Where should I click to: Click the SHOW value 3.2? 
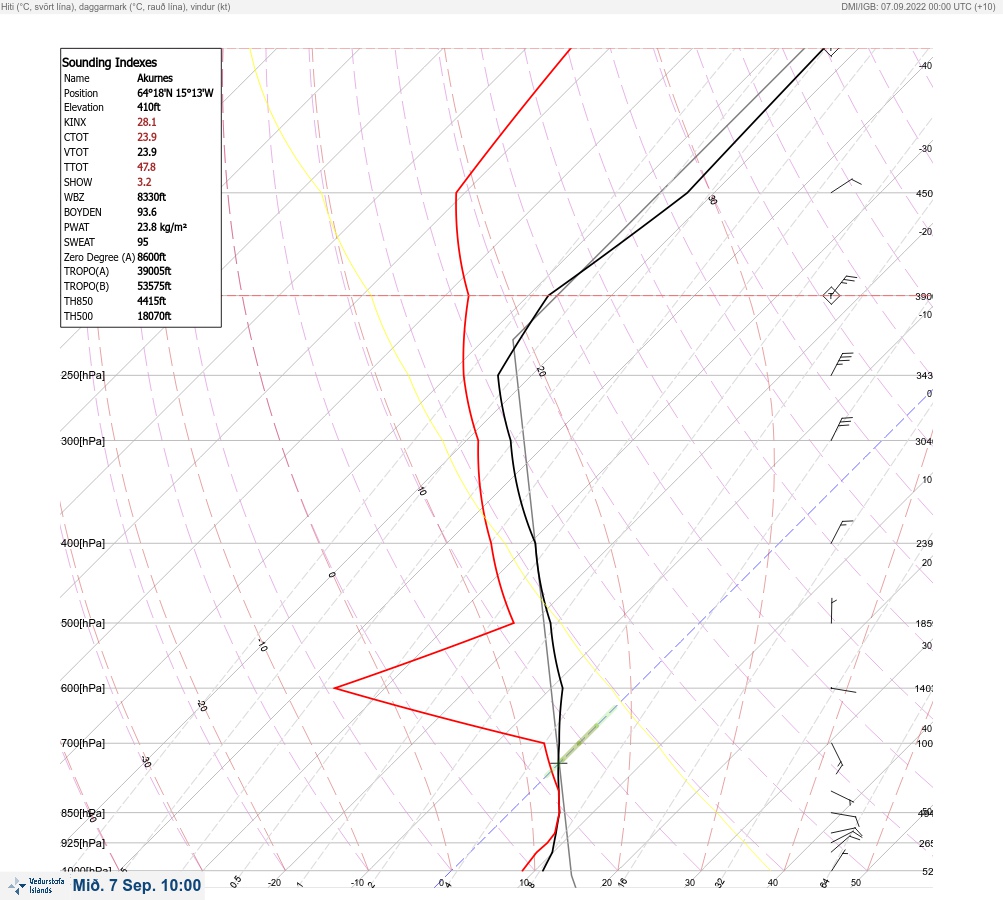pos(144,182)
